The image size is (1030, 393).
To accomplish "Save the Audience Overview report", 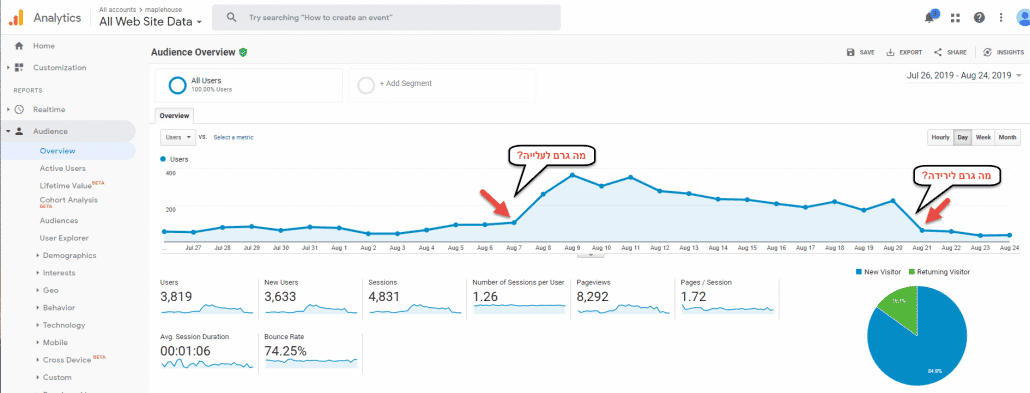I will (x=861, y=53).
